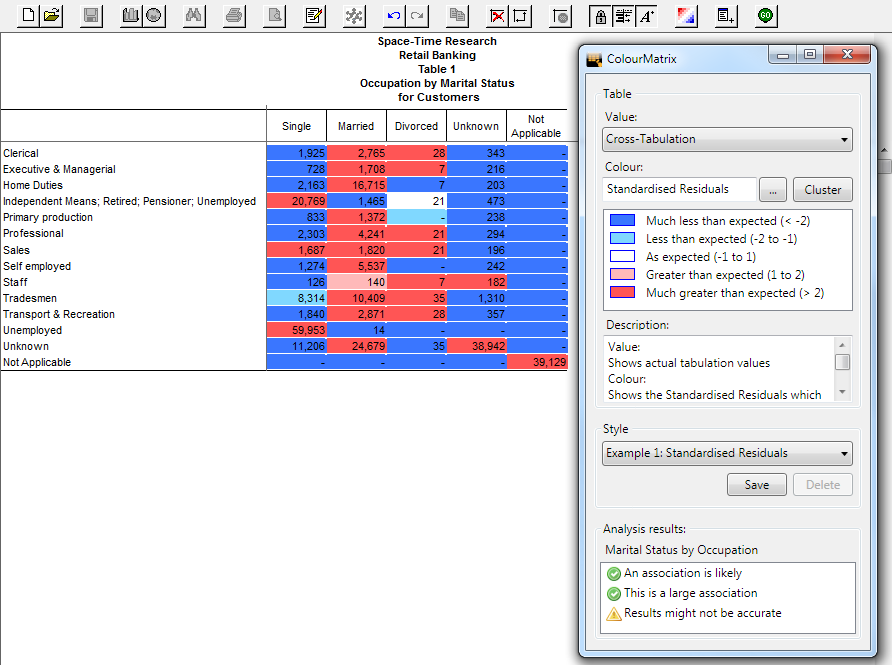Click the red 'Much greater than expected' swatch
The width and height of the screenshot is (892, 665).
(x=624, y=293)
